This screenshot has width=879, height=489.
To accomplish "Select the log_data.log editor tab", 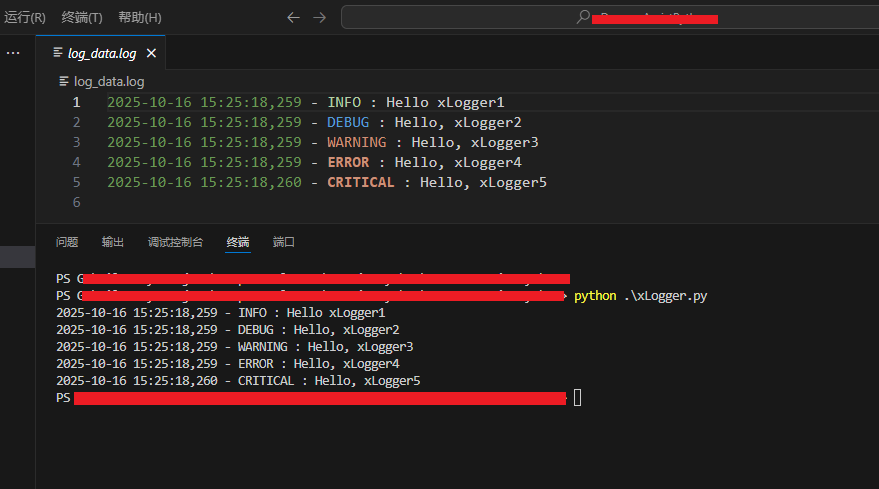I will tap(101, 53).
